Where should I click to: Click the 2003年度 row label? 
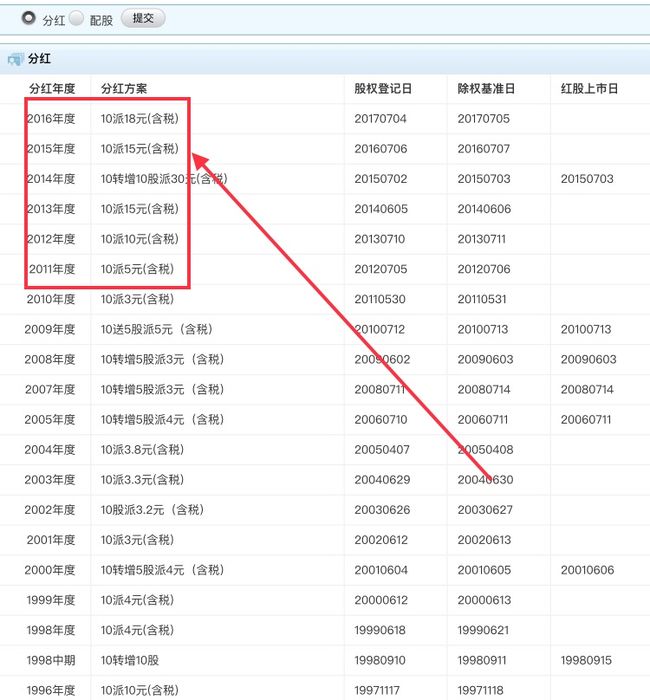(x=50, y=480)
